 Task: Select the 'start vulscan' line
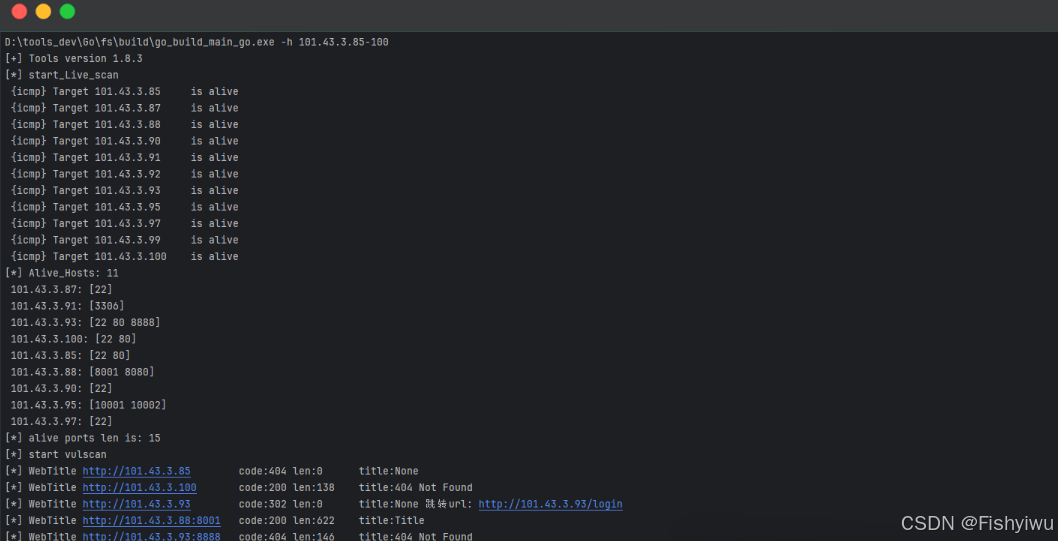pos(55,455)
